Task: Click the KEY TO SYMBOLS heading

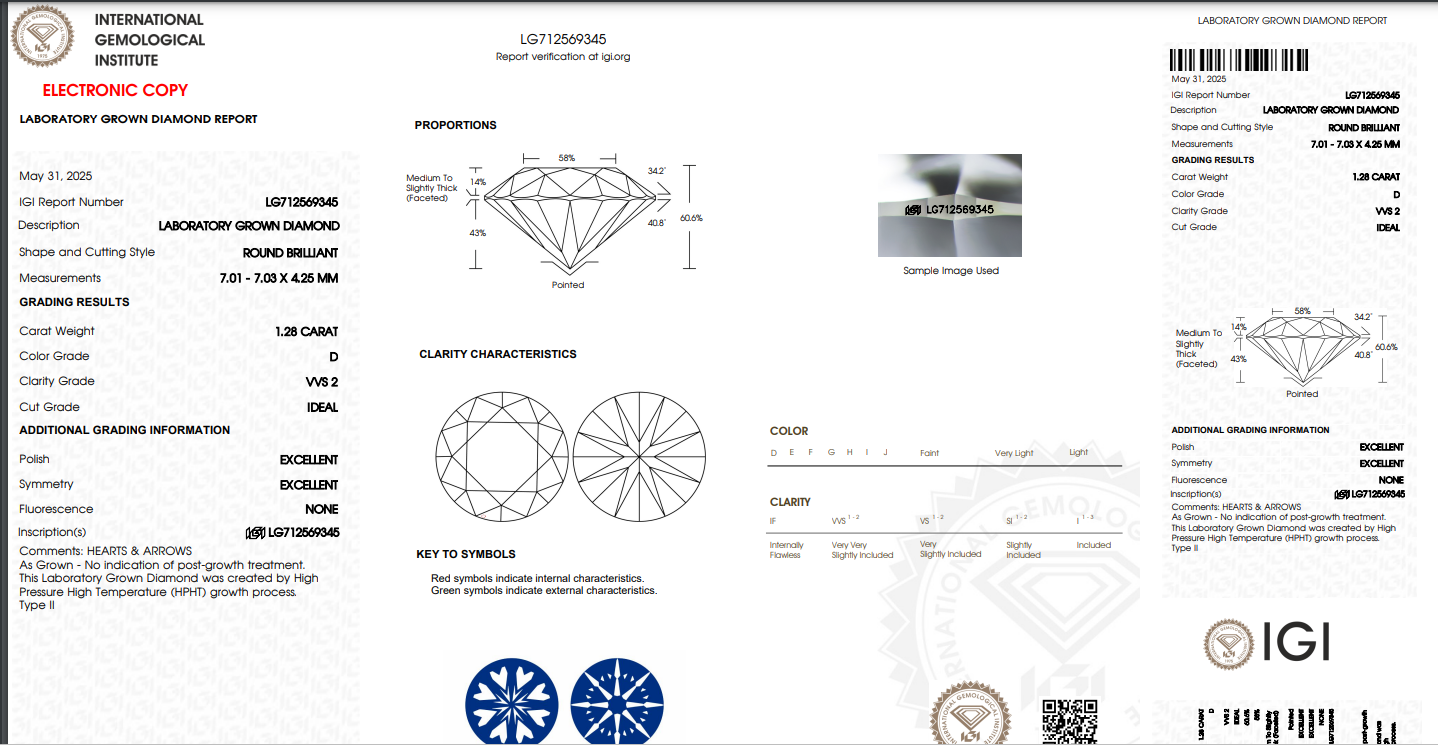Action: 466,554
